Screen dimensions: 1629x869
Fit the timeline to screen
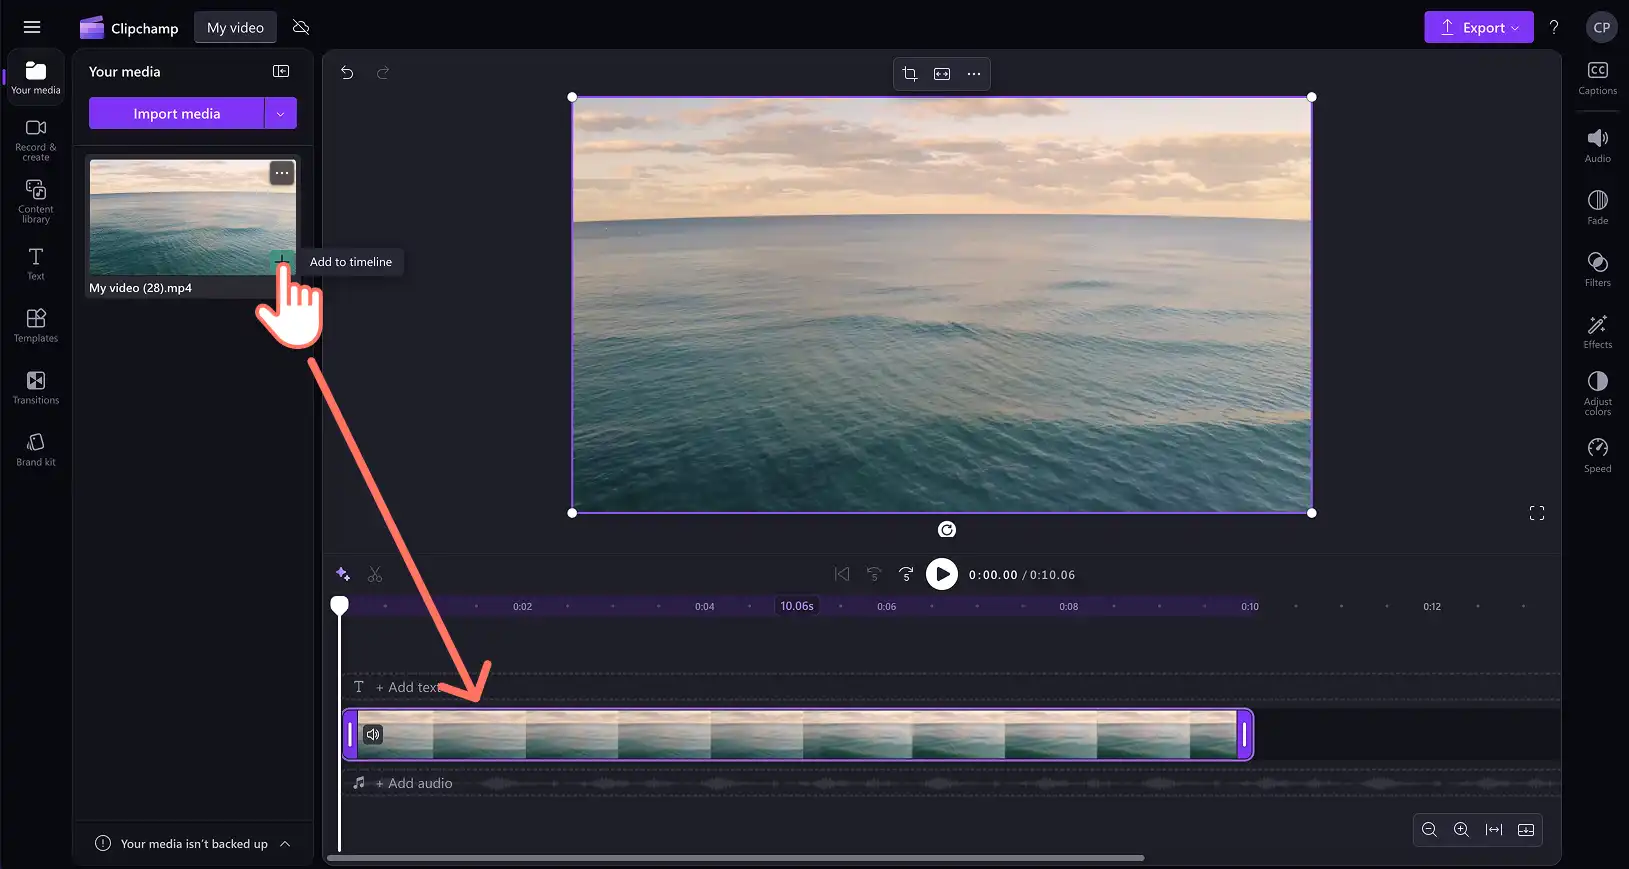click(1494, 830)
